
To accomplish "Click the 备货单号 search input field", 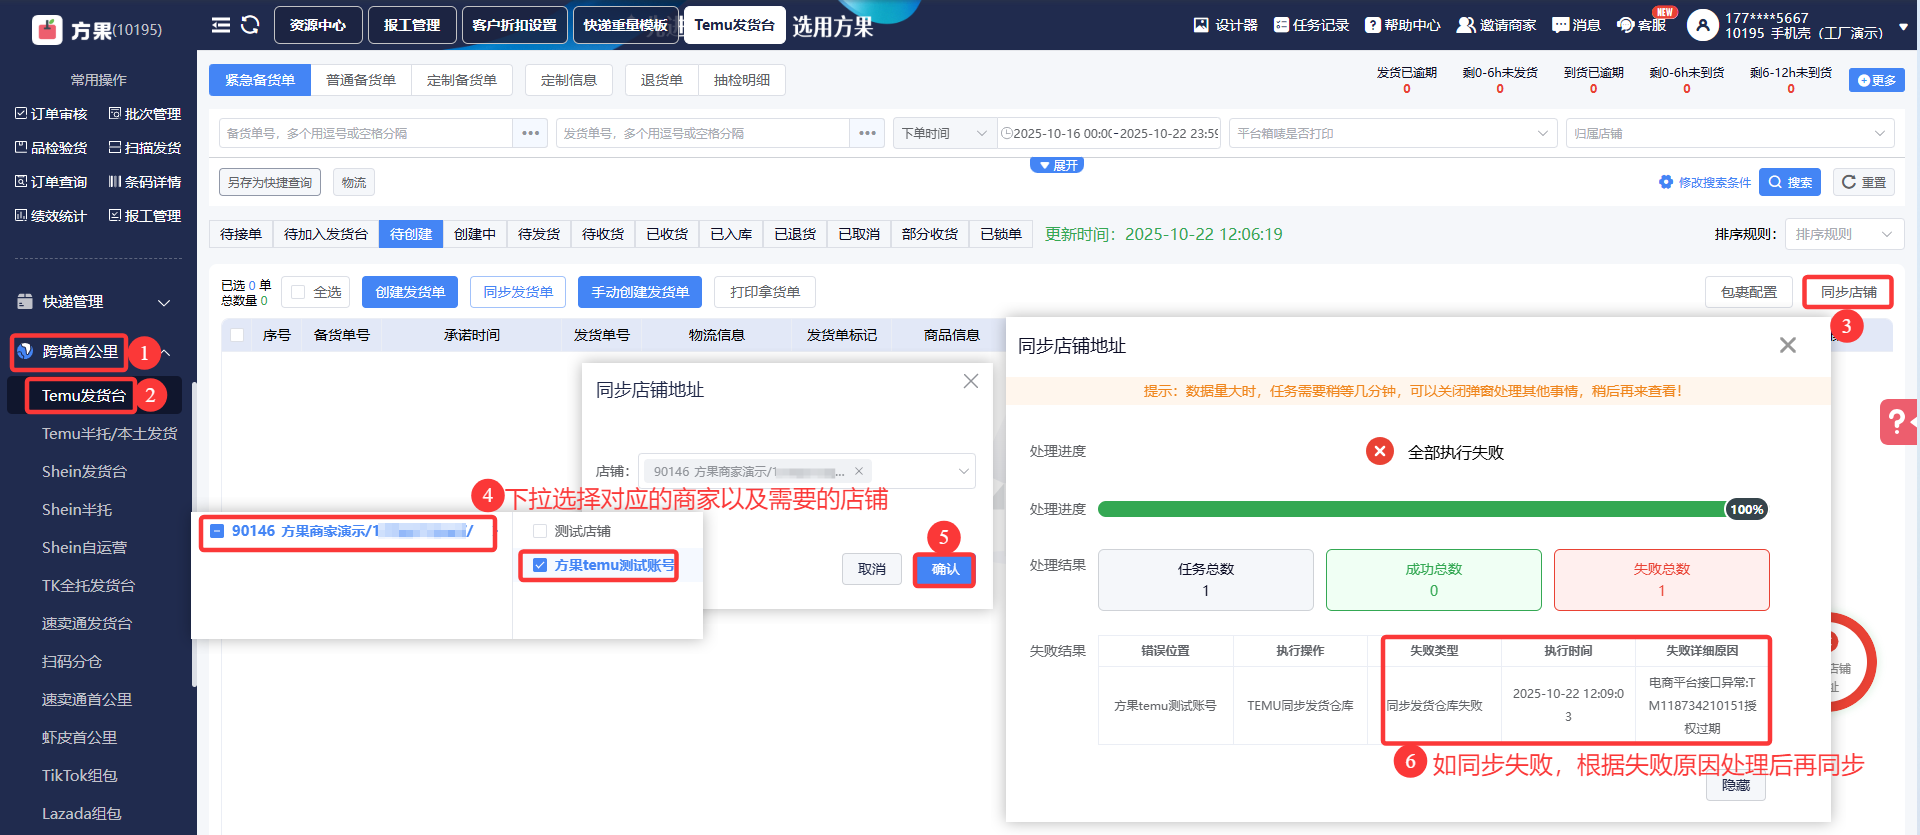I will click(366, 133).
